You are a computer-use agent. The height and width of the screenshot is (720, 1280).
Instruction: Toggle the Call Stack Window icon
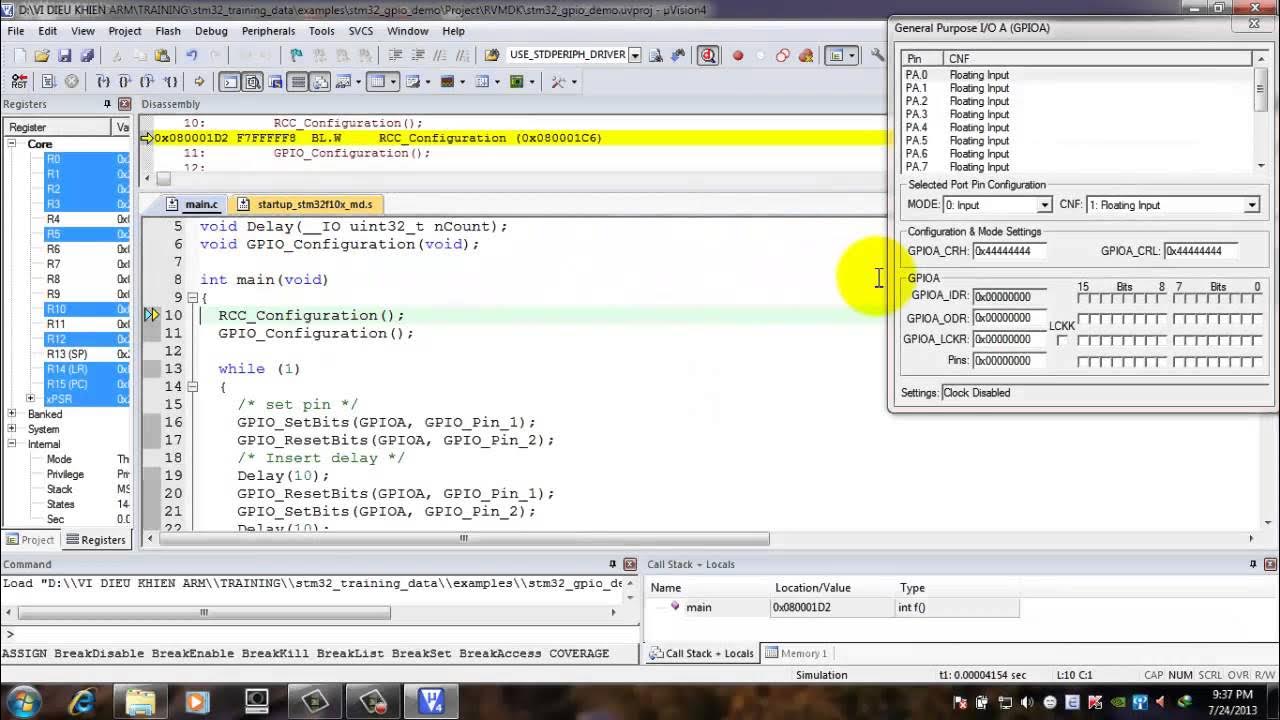[320, 82]
